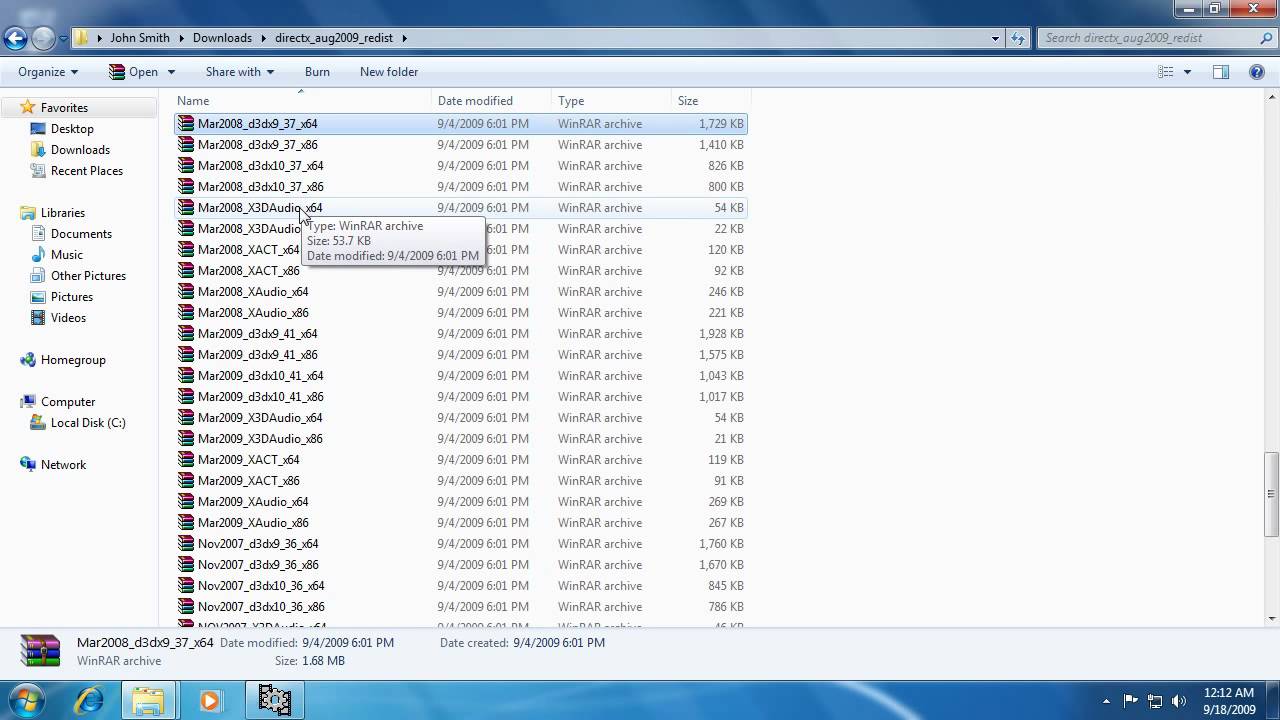Image resolution: width=1280 pixels, height=720 pixels.
Task: Open the Share with menu
Action: 239,72
